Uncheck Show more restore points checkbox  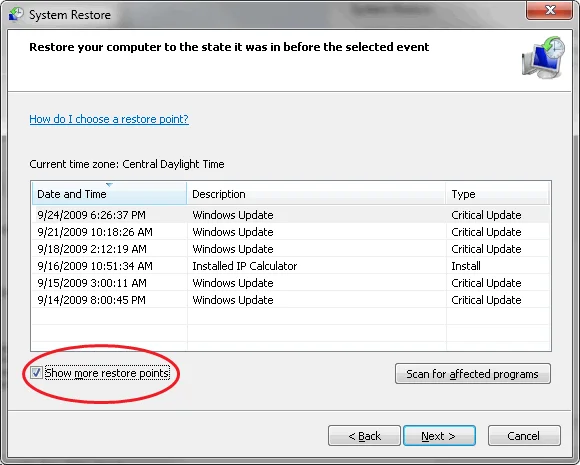[36, 373]
